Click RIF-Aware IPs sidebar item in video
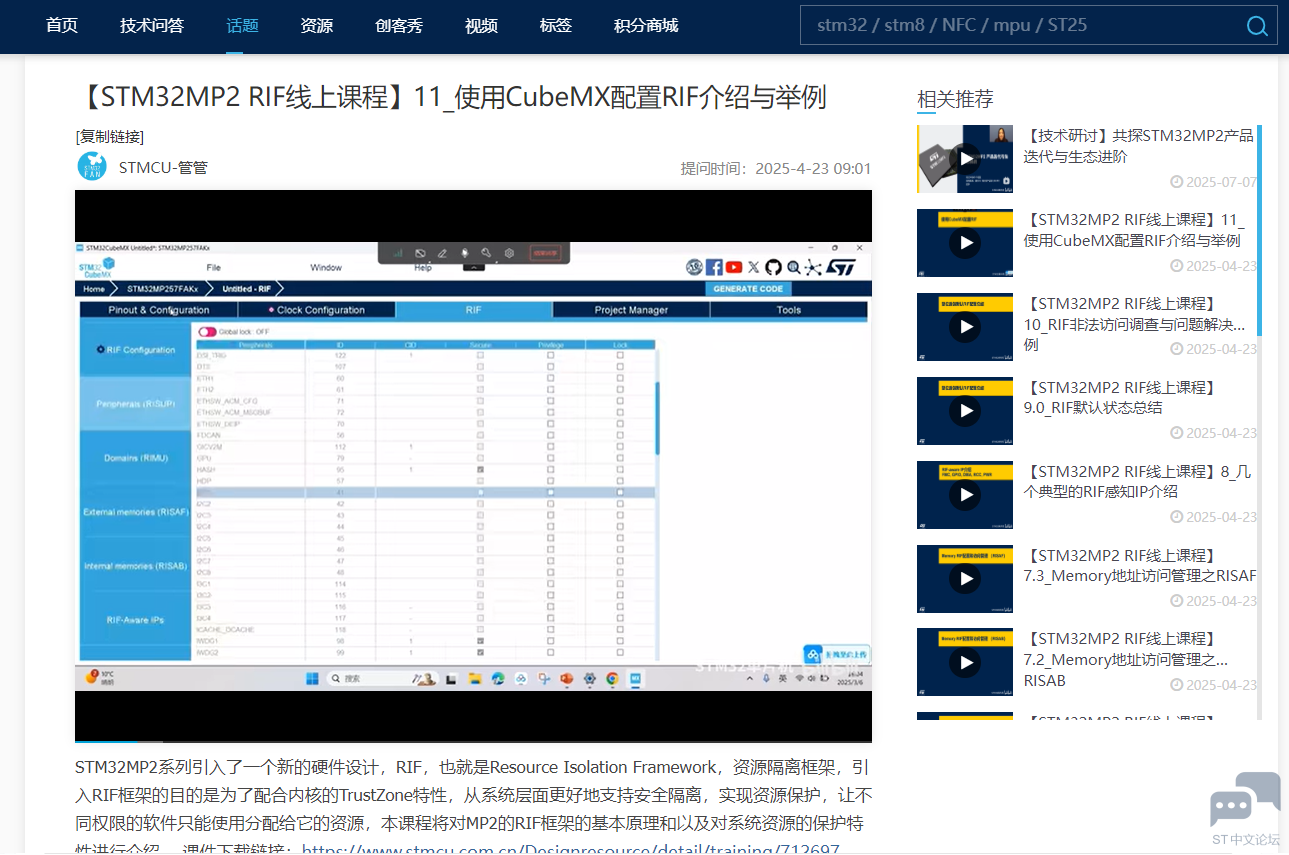Viewport: 1289px width, 855px height. coord(136,620)
